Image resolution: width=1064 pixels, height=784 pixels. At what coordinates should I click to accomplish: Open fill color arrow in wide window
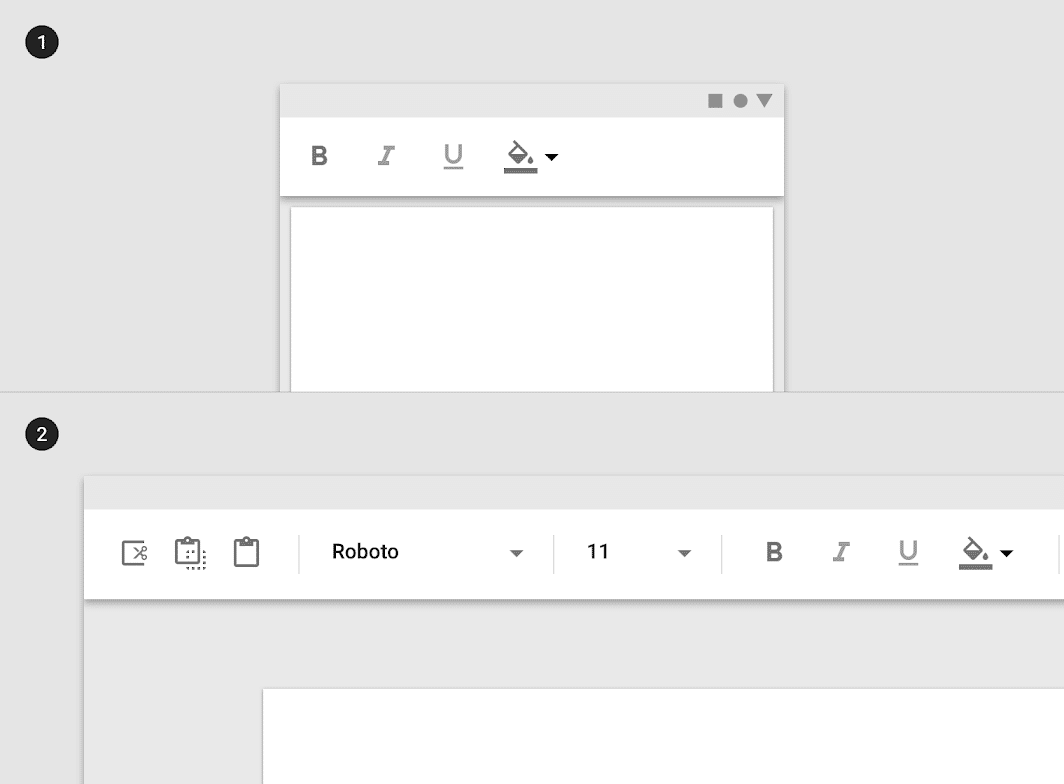[x=1007, y=554]
